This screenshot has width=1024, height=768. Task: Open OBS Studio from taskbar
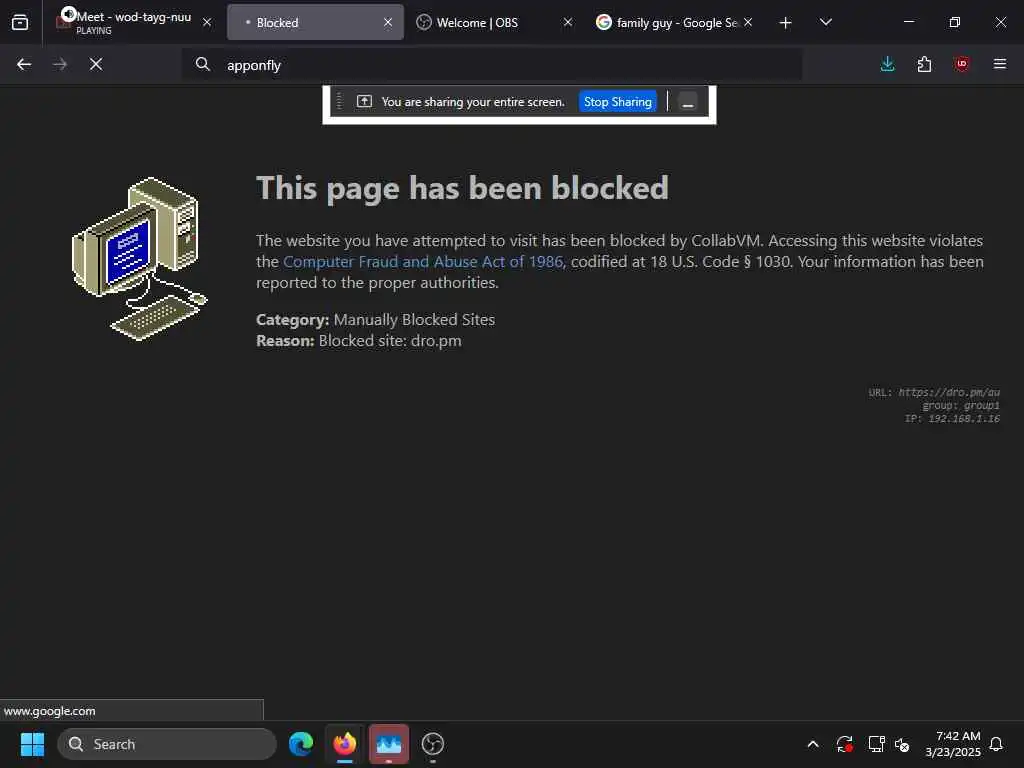[x=432, y=744]
